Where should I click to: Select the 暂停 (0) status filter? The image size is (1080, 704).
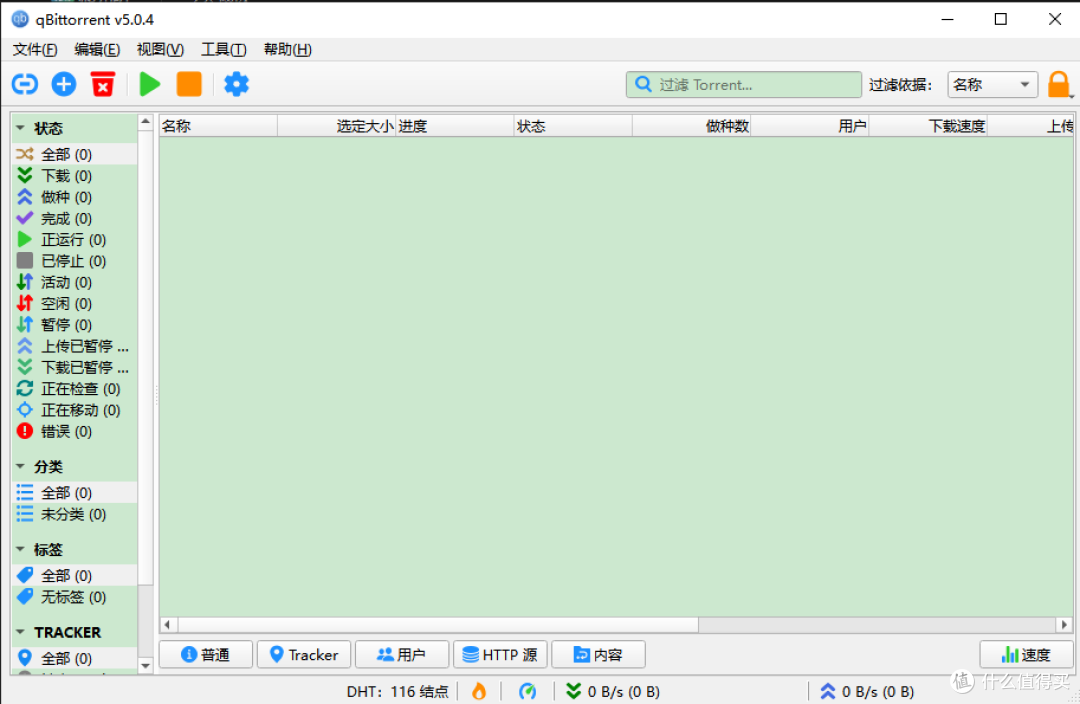[75, 324]
